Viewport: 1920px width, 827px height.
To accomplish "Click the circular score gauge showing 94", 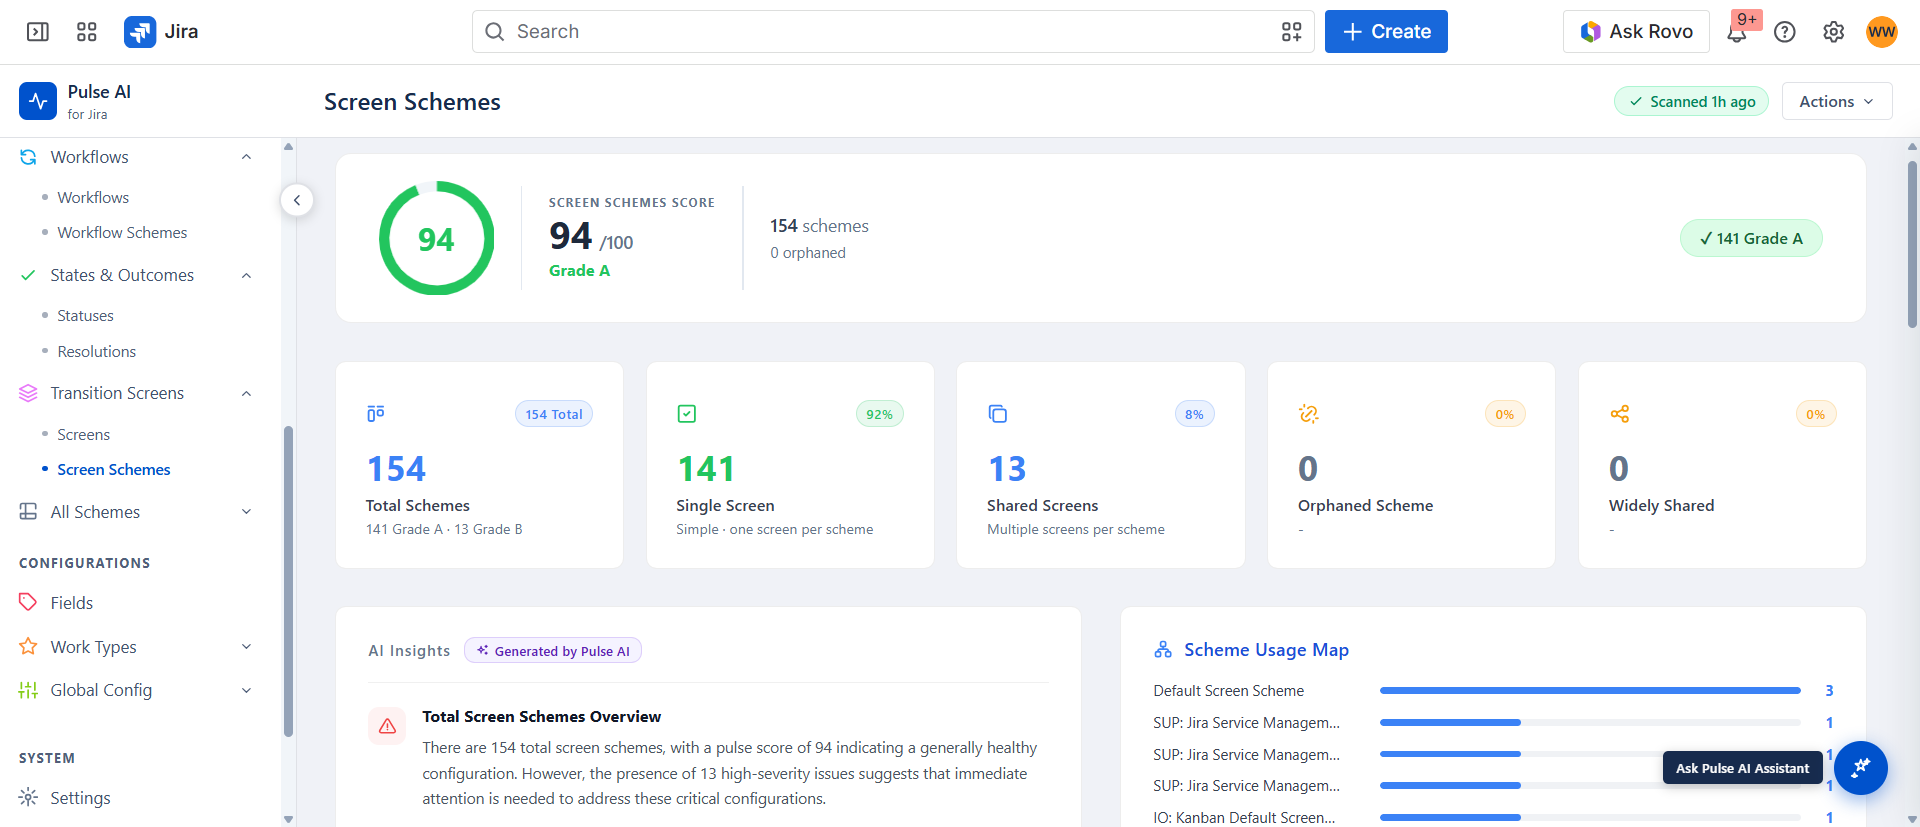I will (436, 238).
